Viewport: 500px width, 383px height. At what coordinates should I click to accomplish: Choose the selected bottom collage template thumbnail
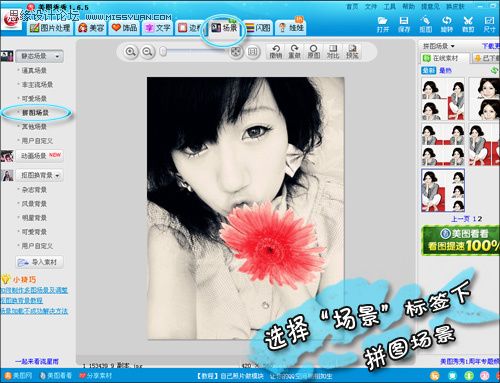[x=443, y=190]
